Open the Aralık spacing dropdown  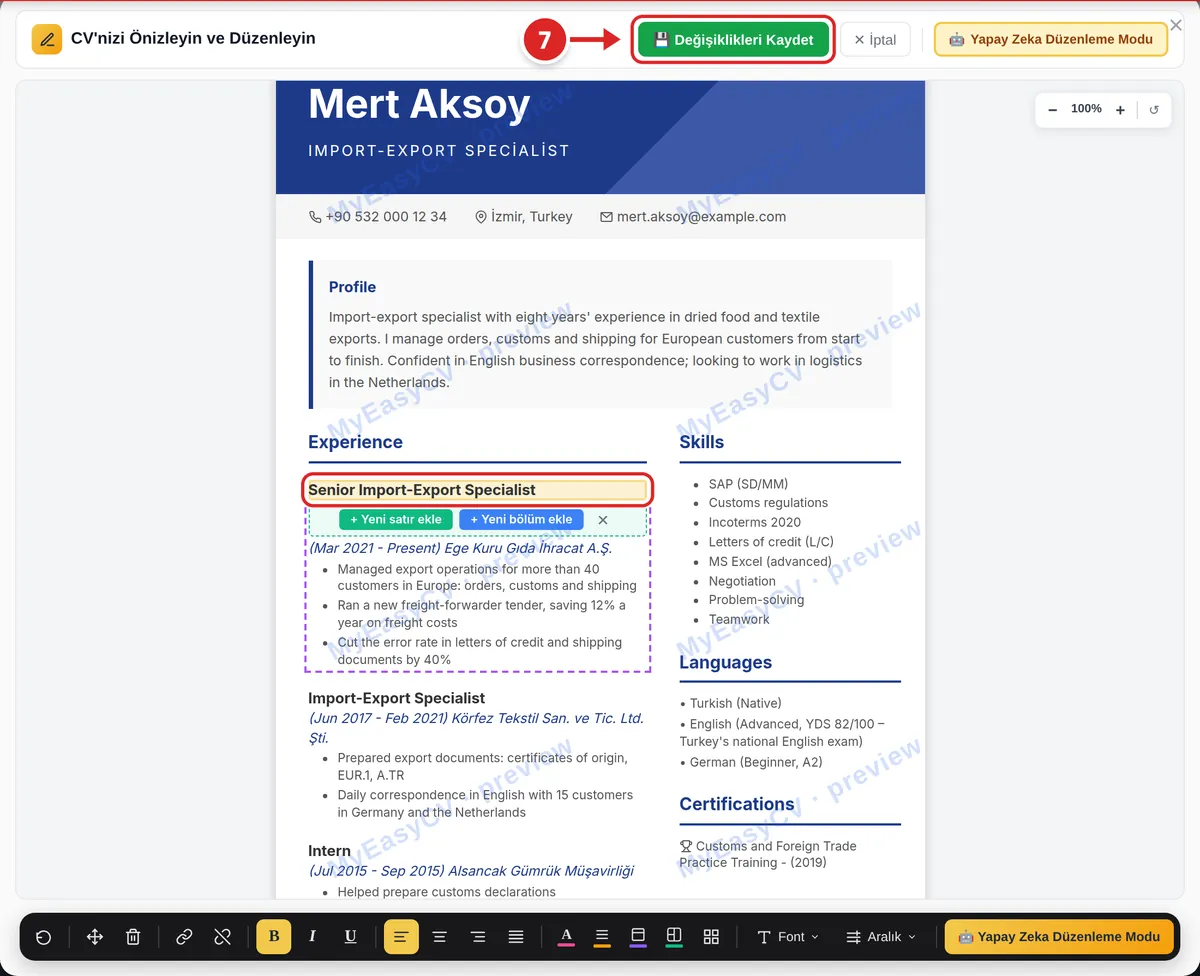point(881,937)
